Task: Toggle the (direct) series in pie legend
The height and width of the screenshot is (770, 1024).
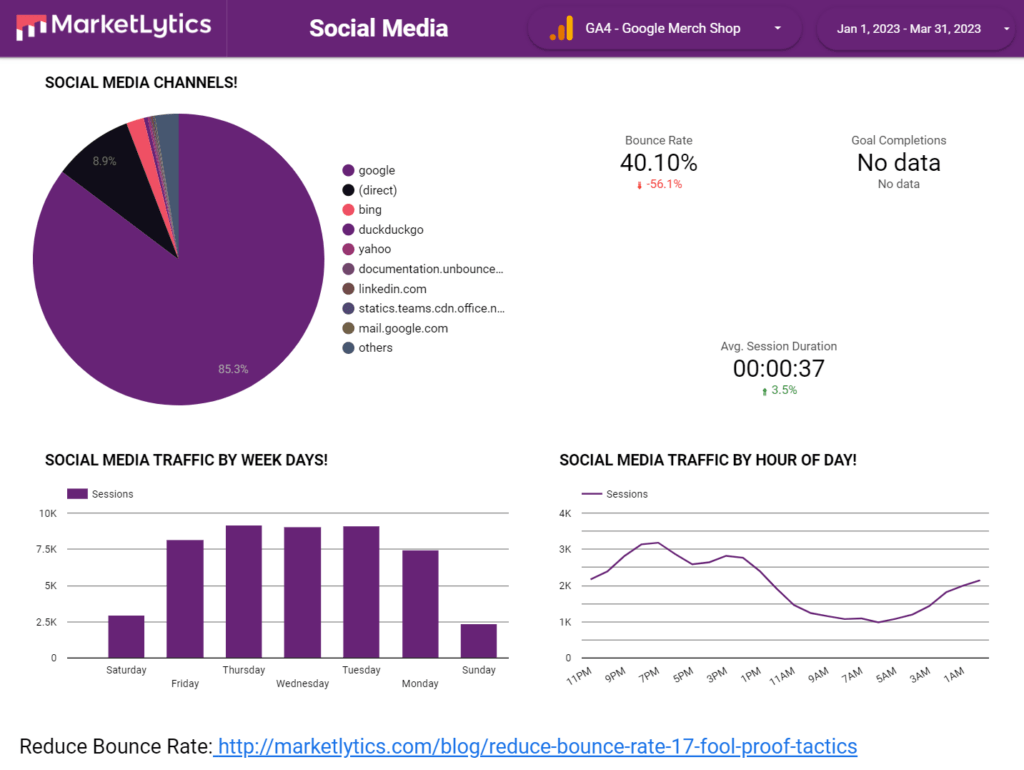Action: coord(377,190)
